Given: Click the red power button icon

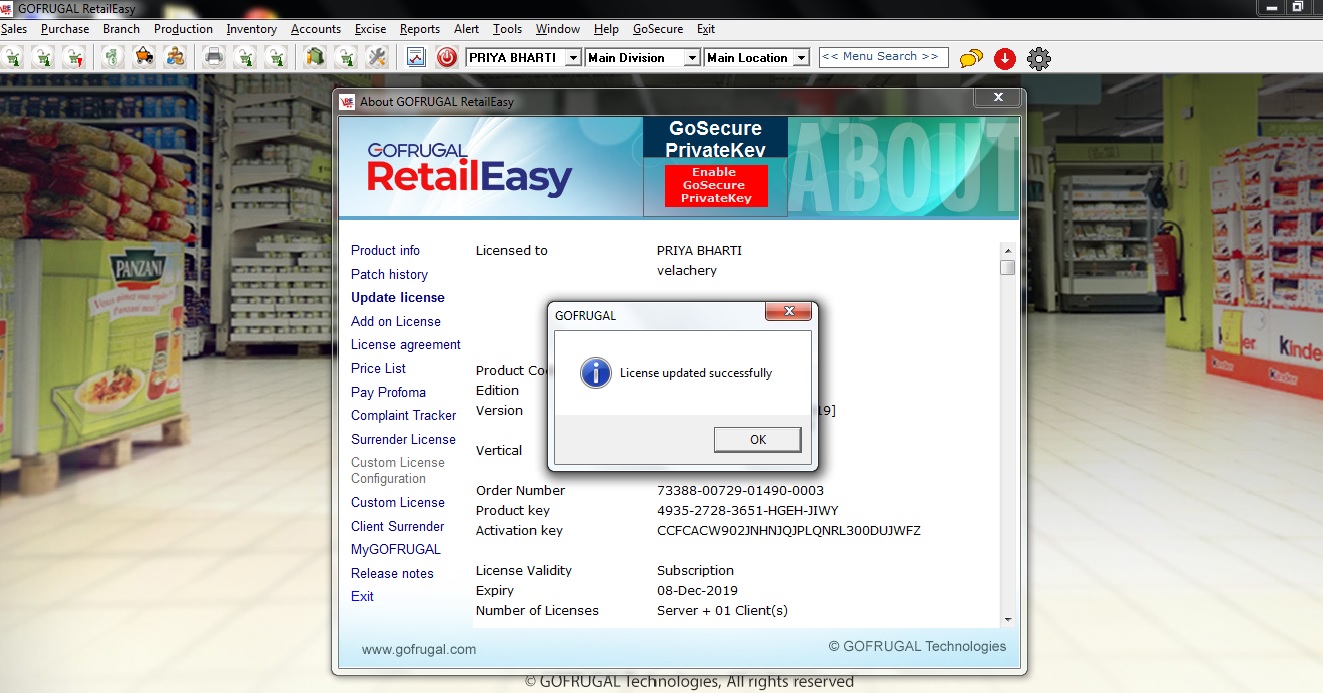Looking at the screenshot, I should tap(446, 57).
